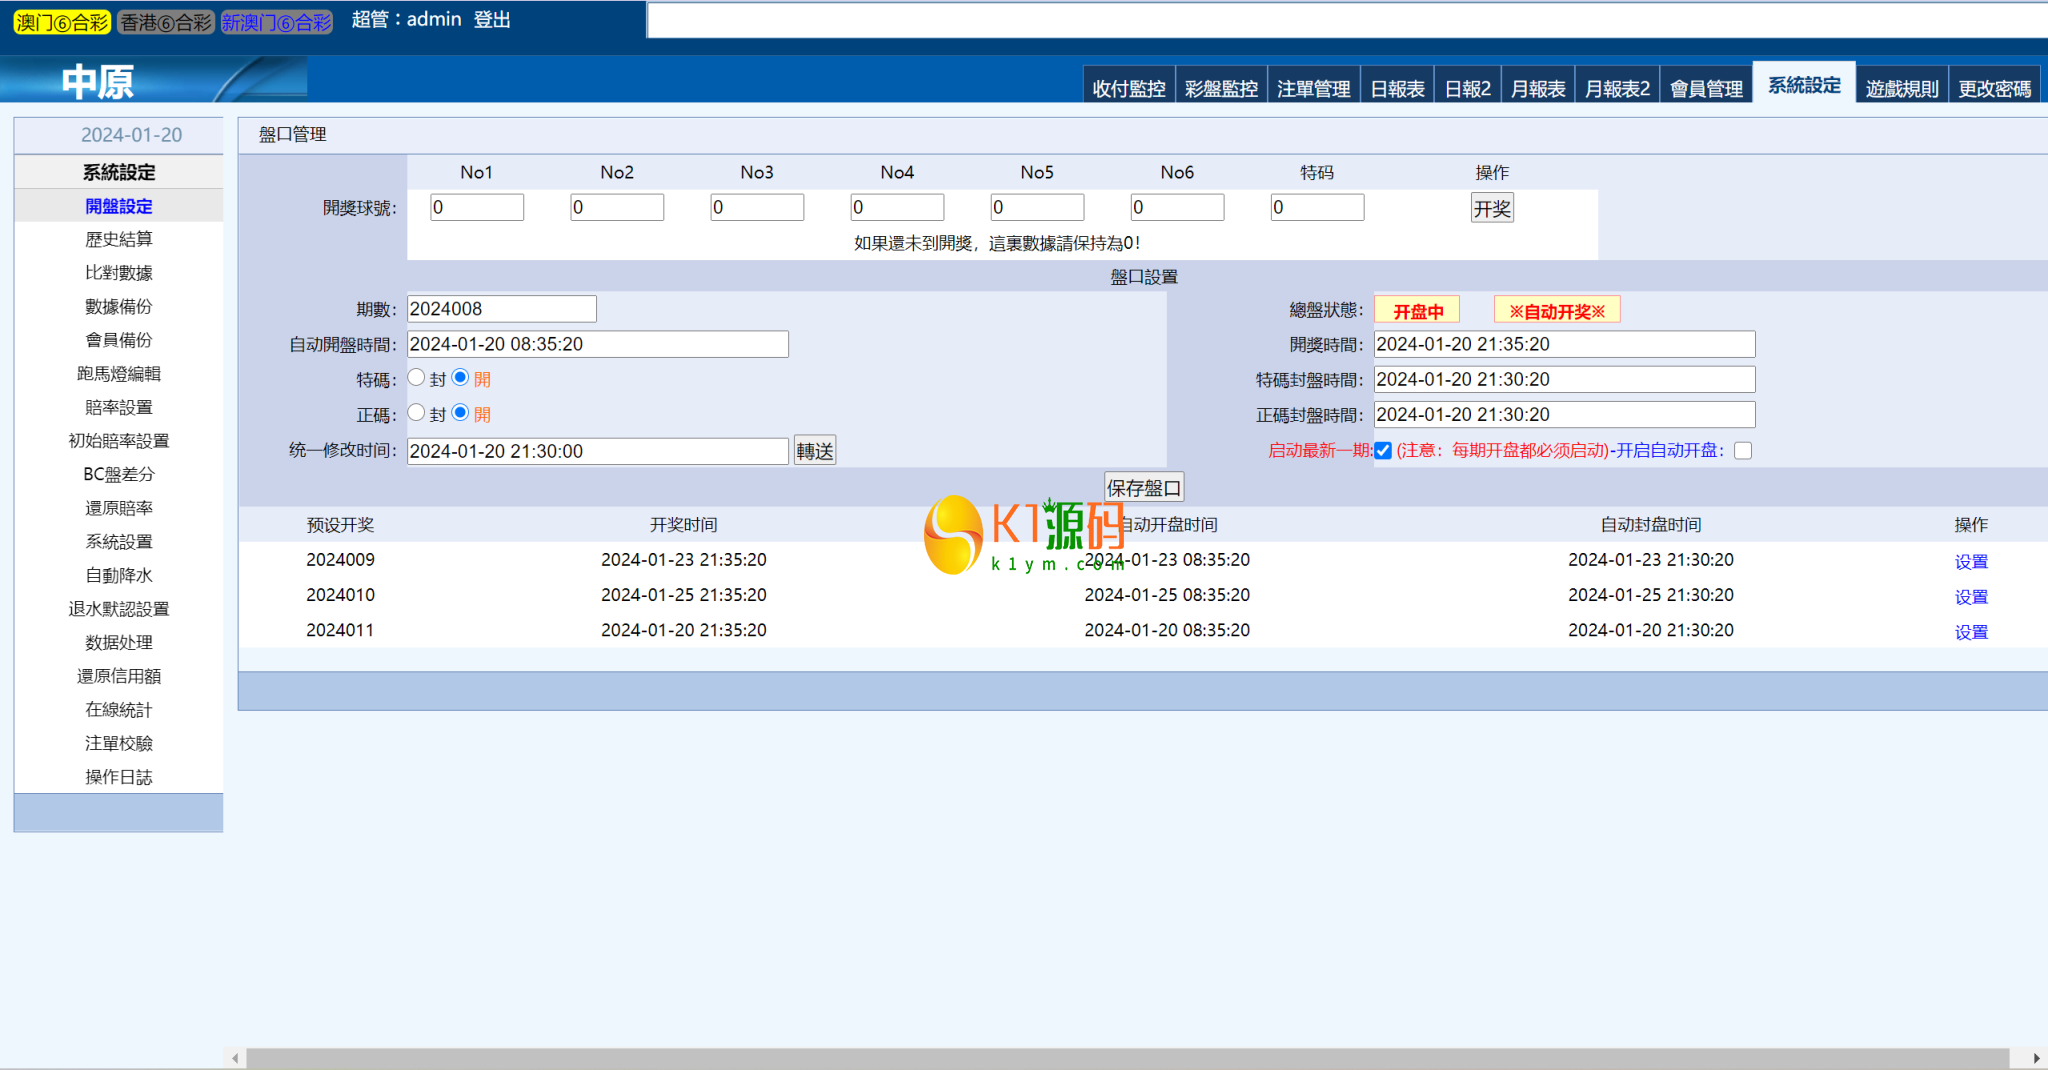Click the No1 ball number field
The image size is (2048, 1070).
point(477,208)
